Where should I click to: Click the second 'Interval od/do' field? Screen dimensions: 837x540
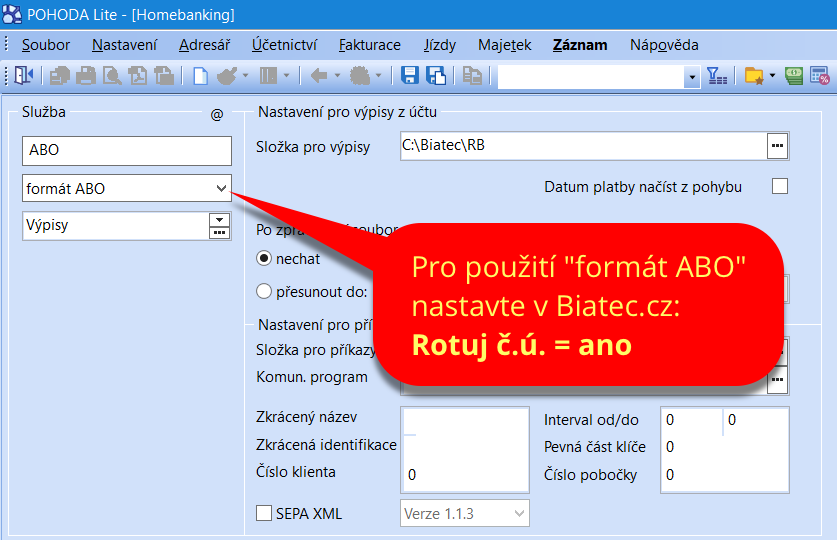(x=755, y=420)
